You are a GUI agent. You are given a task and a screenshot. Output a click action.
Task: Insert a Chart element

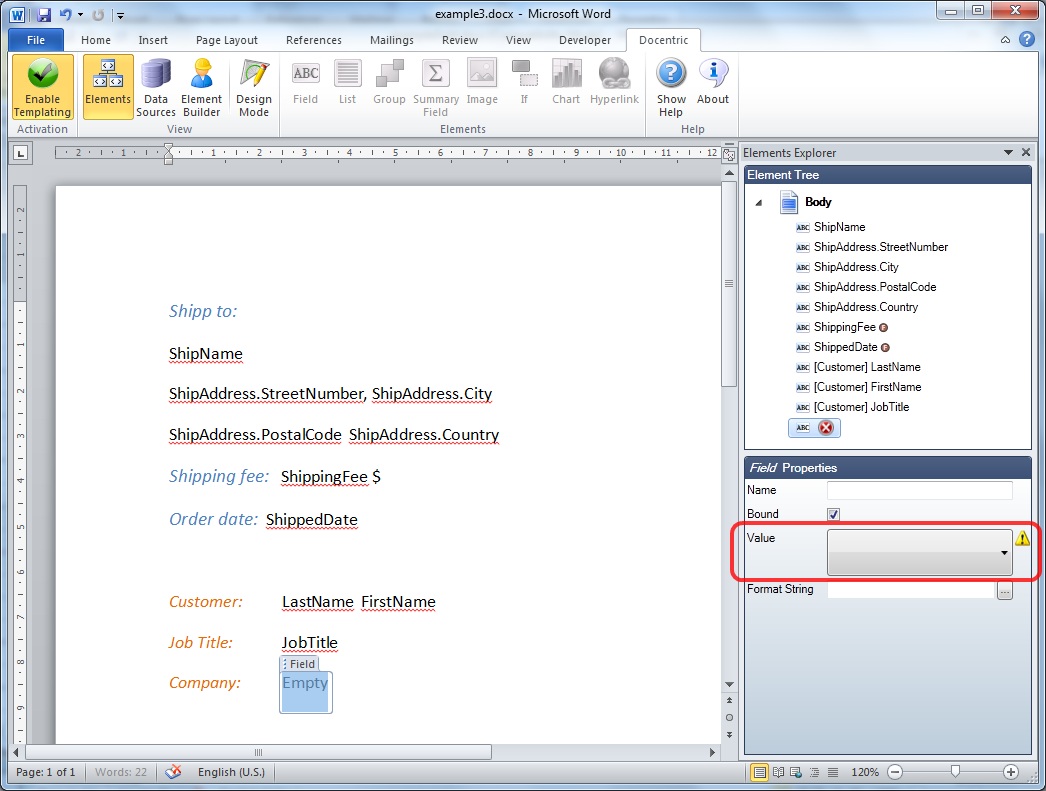click(566, 82)
